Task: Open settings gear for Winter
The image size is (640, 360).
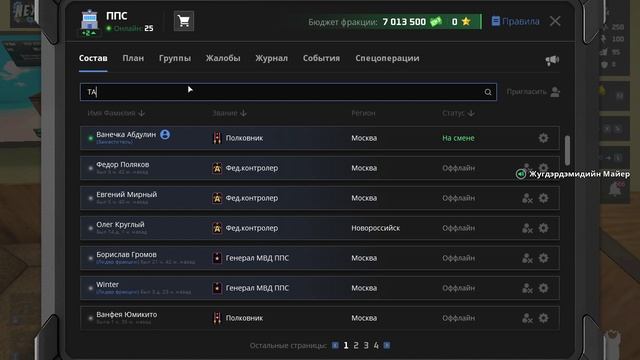Action: click(543, 288)
